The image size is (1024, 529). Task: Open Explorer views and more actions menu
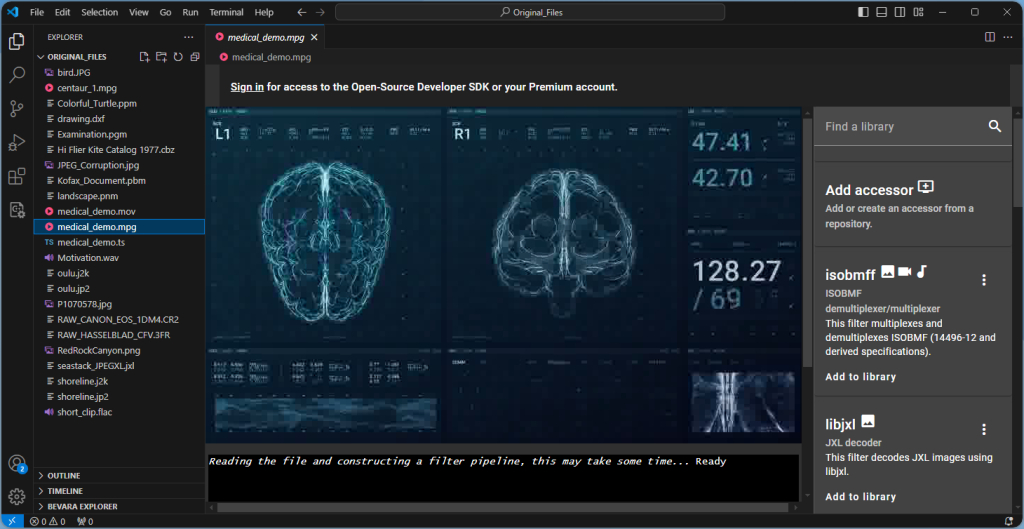coord(189,37)
